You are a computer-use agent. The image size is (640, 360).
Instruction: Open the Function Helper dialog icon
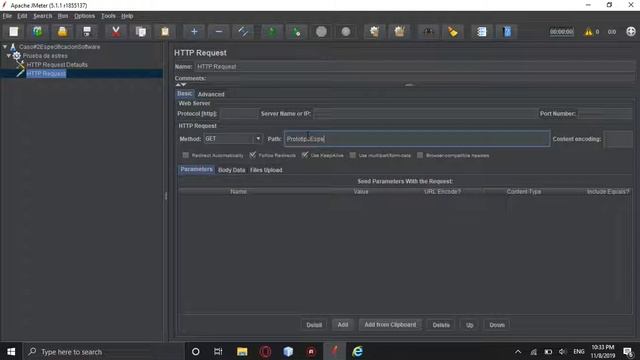click(x=482, y=31)
